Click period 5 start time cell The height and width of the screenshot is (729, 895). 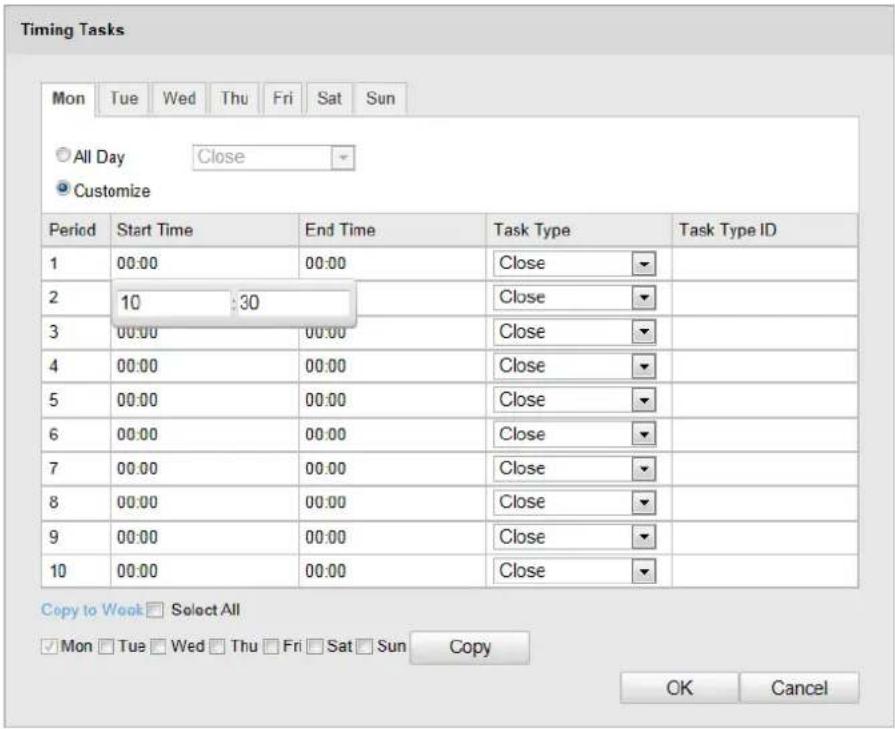pos(204,400)
